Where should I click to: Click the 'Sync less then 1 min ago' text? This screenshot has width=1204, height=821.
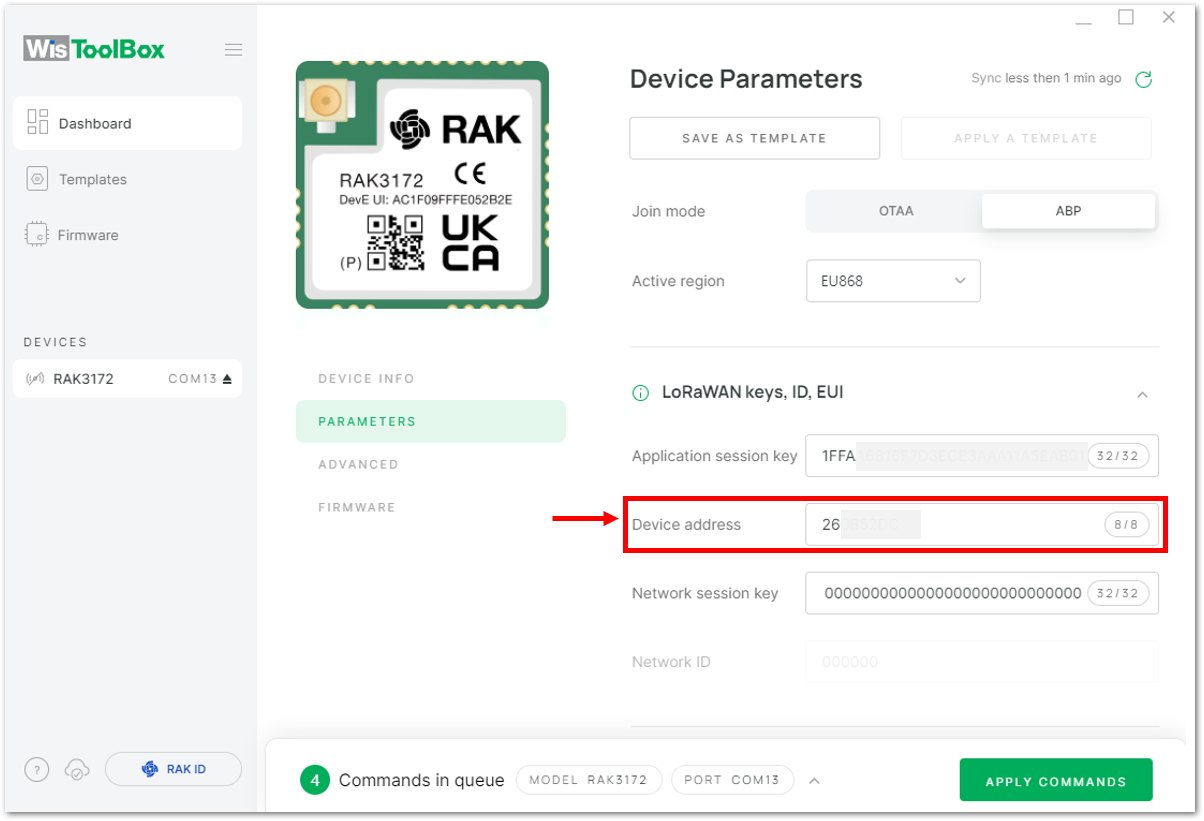[1046, 78]
